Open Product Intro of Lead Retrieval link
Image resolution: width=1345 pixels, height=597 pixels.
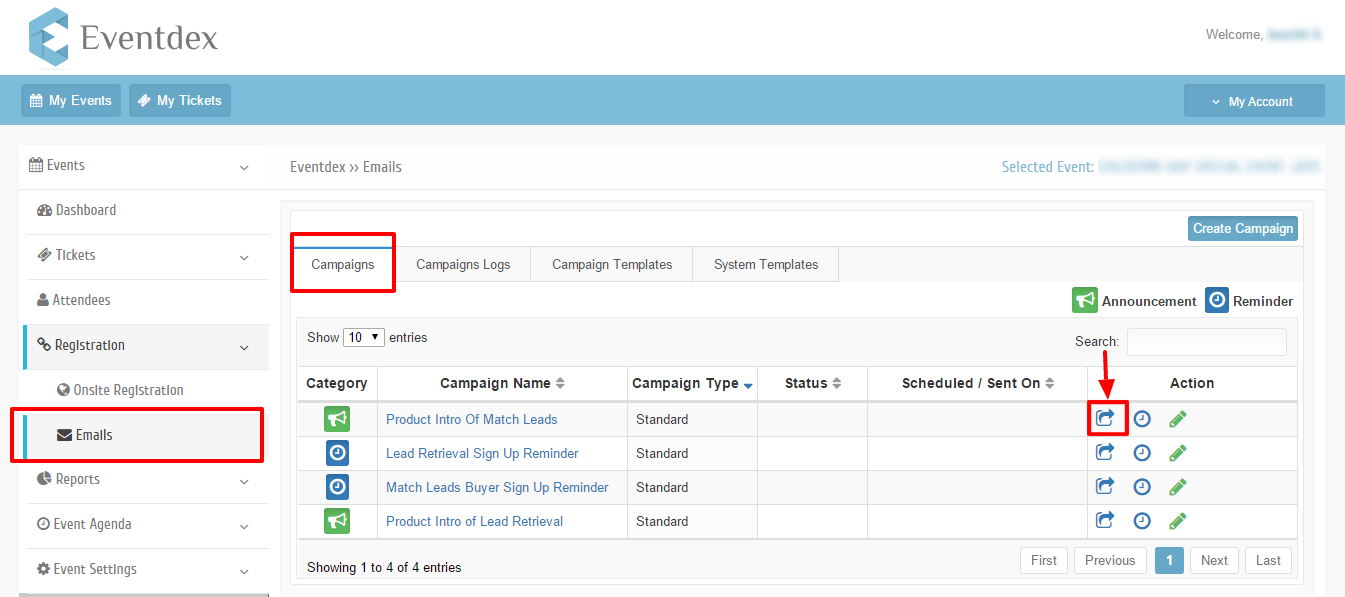pyautogui.click(x=474, y=521)
